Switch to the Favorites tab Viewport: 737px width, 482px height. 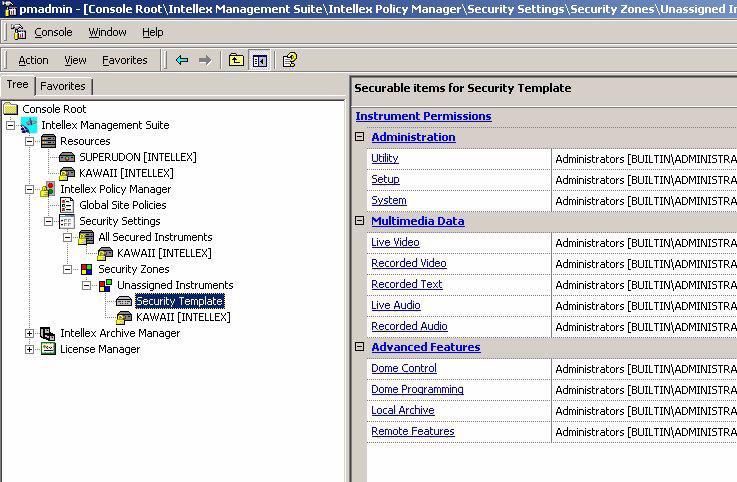pos(63,87)
